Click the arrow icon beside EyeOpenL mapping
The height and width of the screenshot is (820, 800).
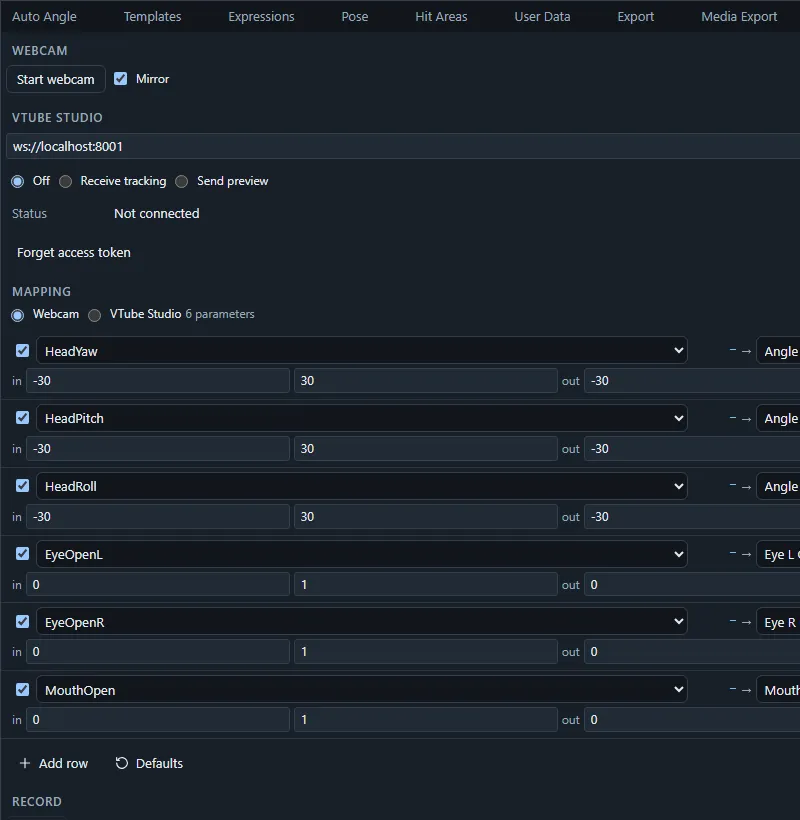[x=746, y=555]
